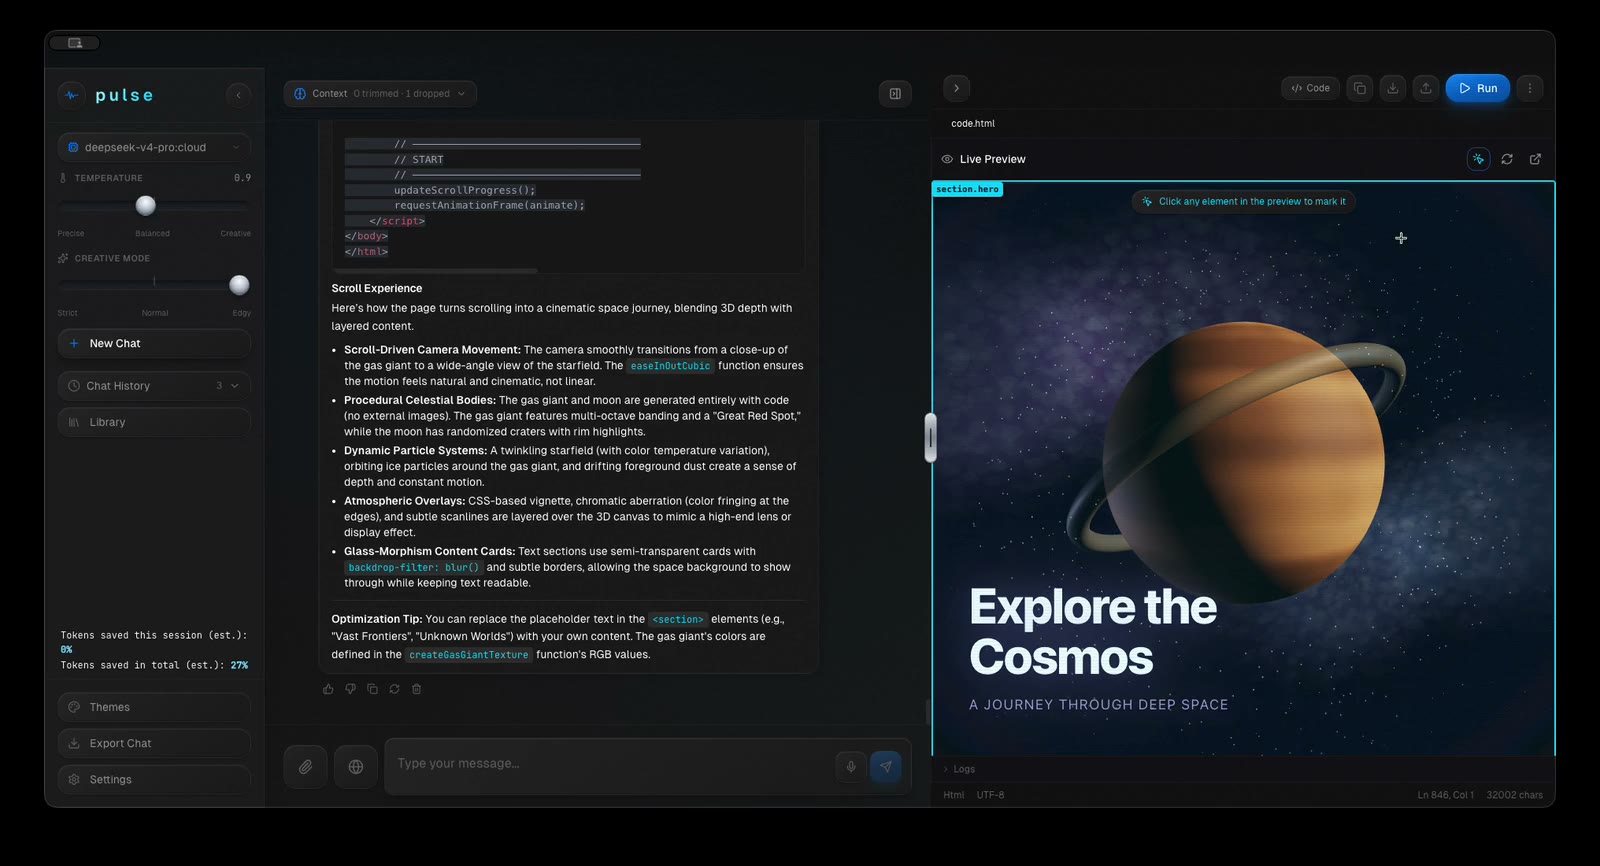Viewport: 1600px width, 866px height.
Task: Click the Edgy creative mode label
Action: pos(241,313)
